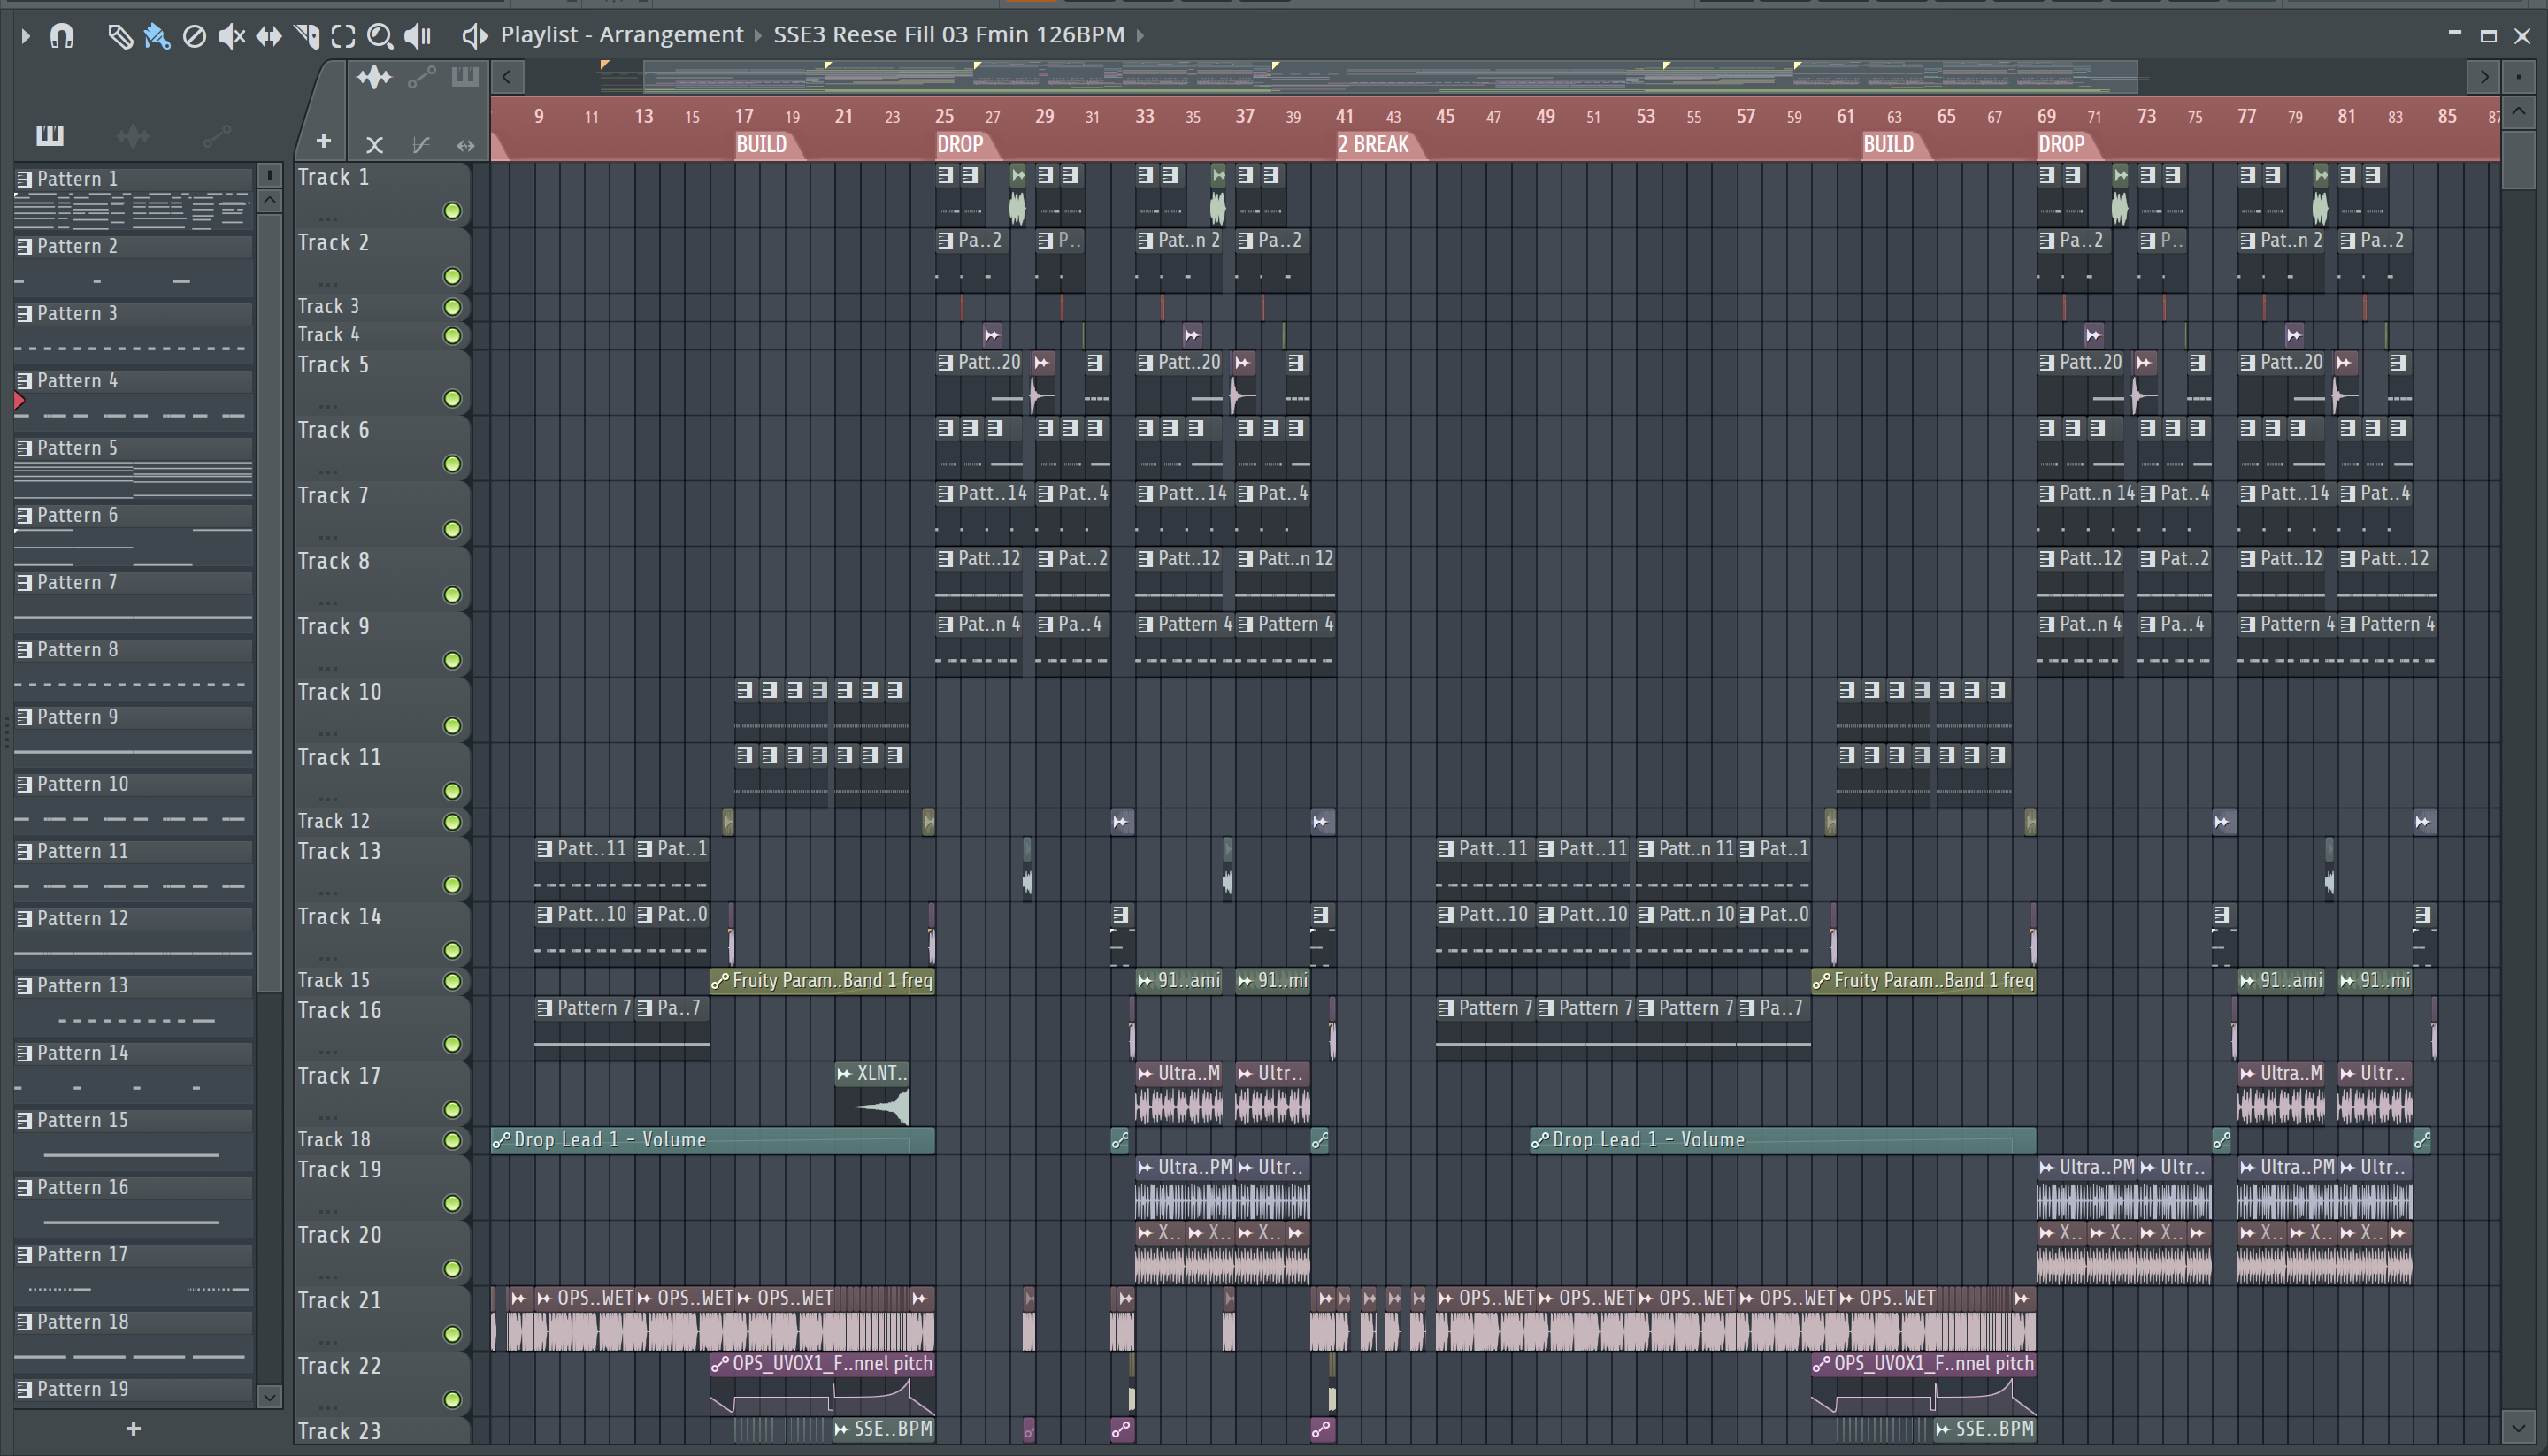Open the playlist options arrow menu
This screenshot has height=1456, width=2548.
[25, 36]
